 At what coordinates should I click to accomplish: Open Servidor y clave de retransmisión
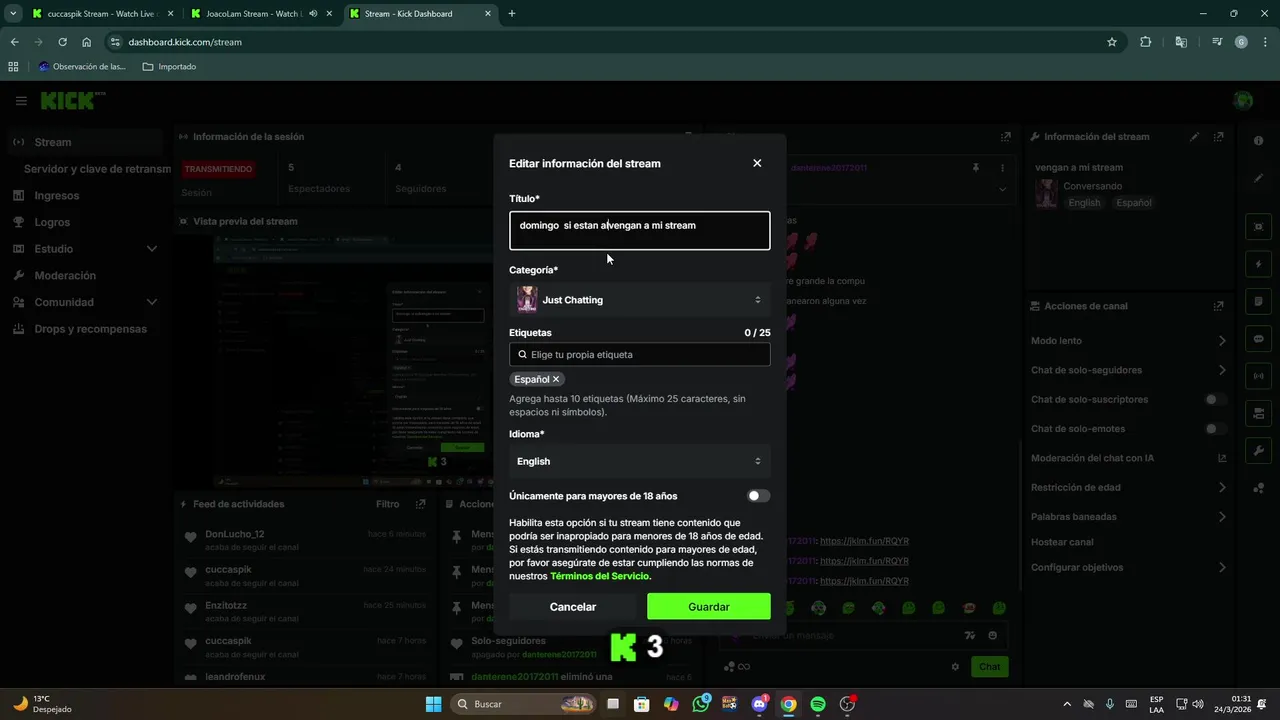pos(97,169)
